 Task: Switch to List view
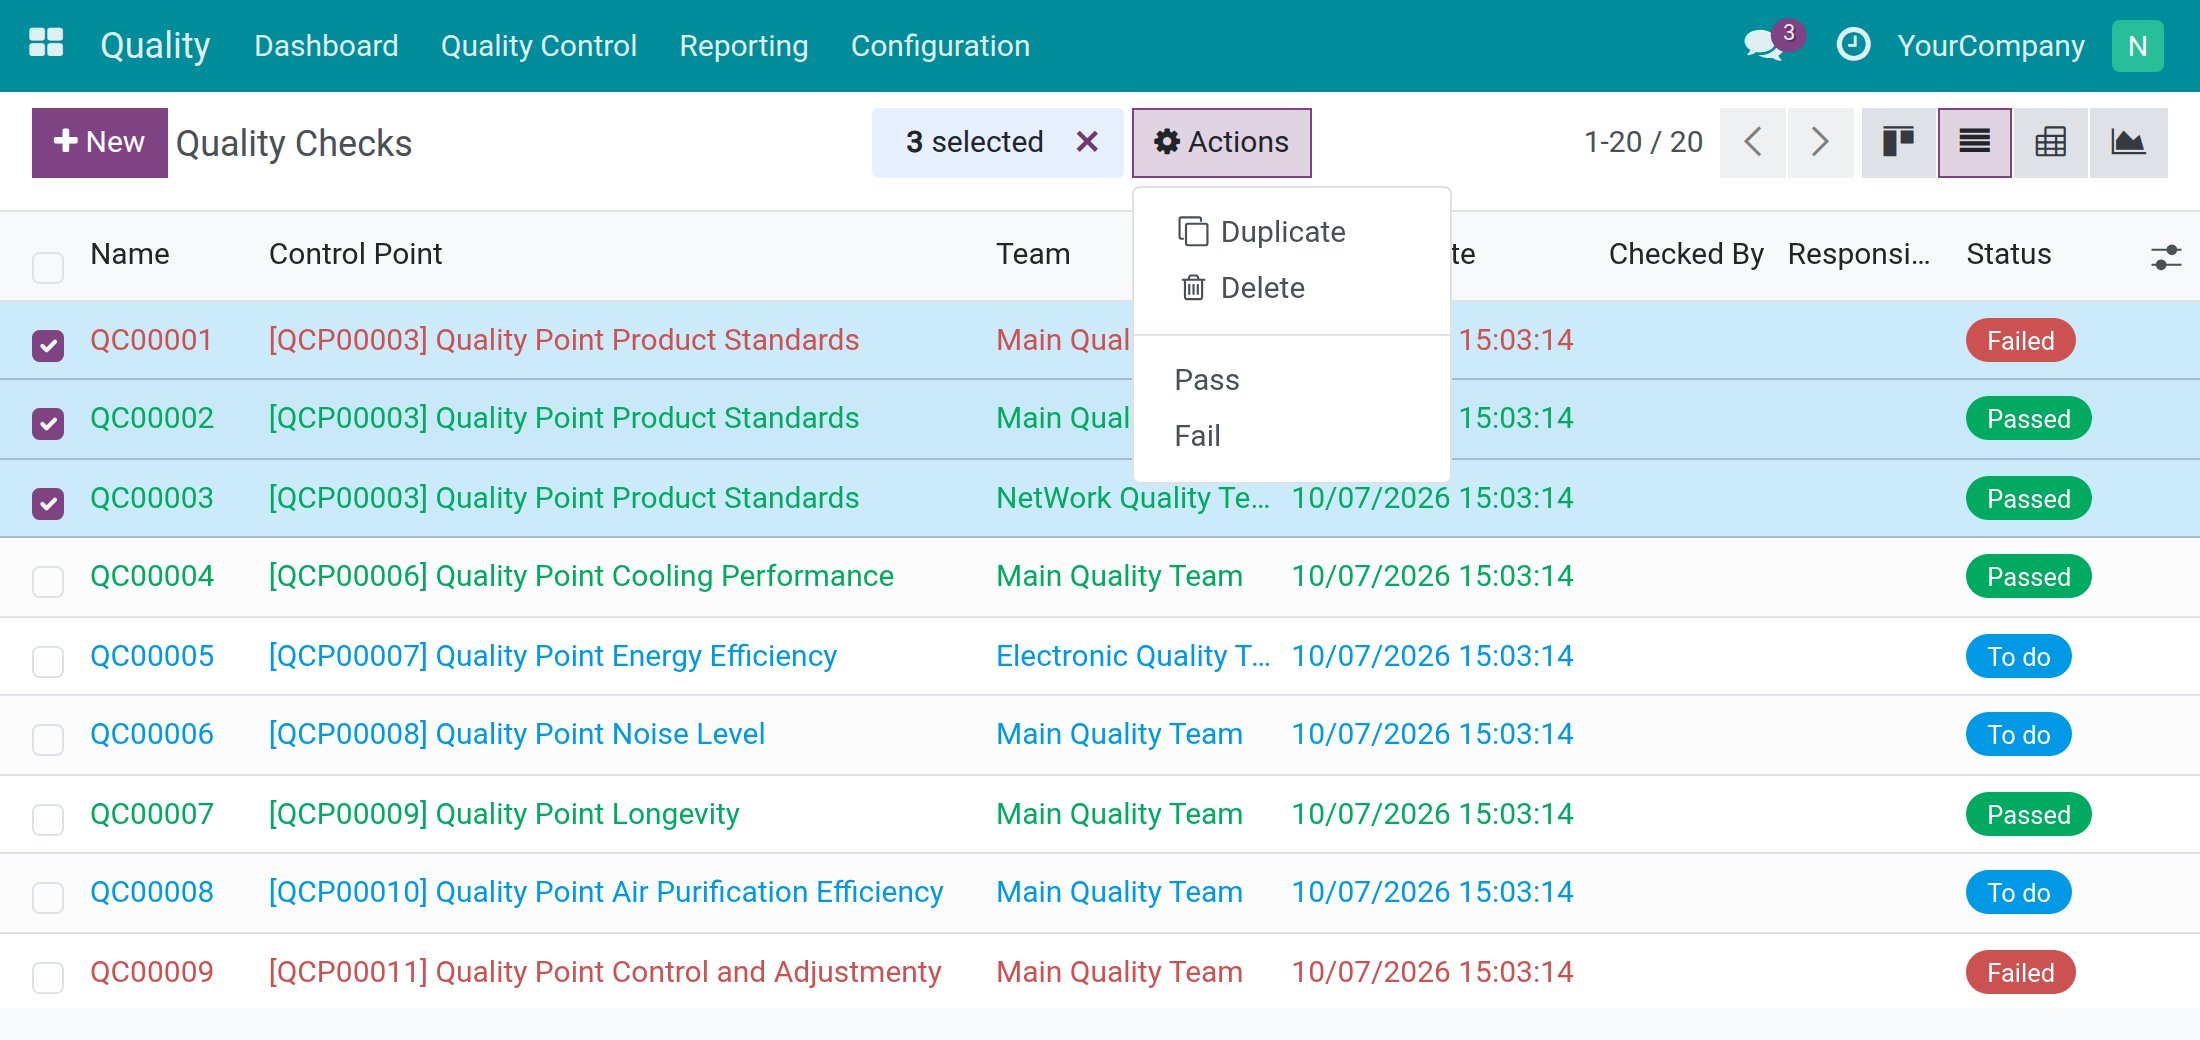coord(1974,142)
